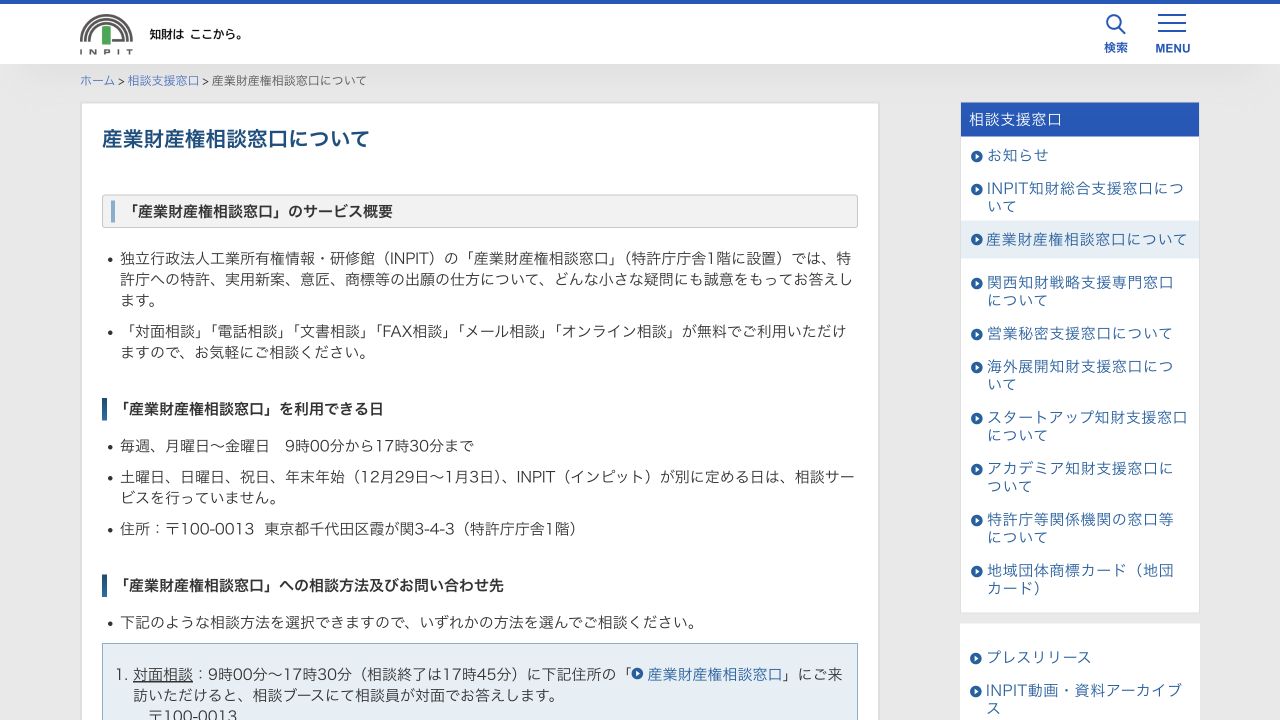This screenshot has width=1280, height=720.
Task: Click the arrow icon beside スタートアップ知財支援窓口
Action: 977,418
